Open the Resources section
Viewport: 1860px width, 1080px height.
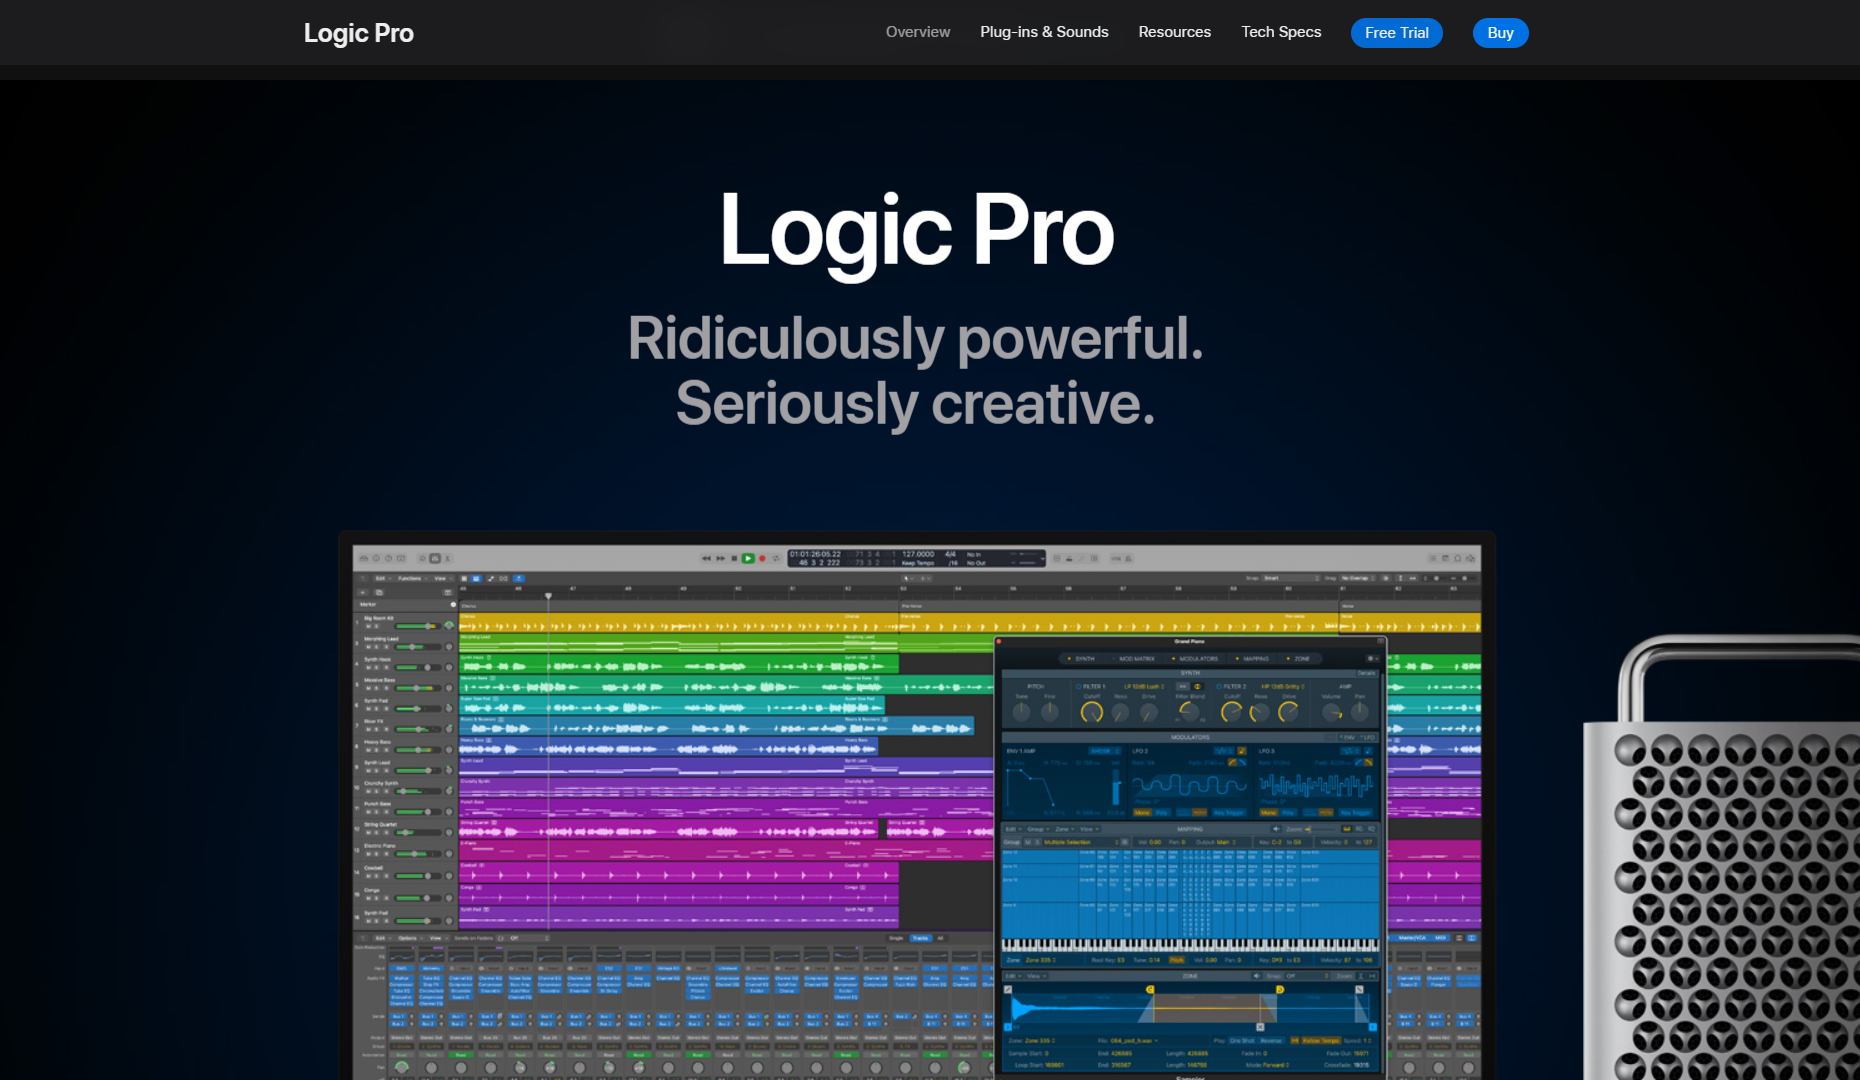tap(1174, 32)
